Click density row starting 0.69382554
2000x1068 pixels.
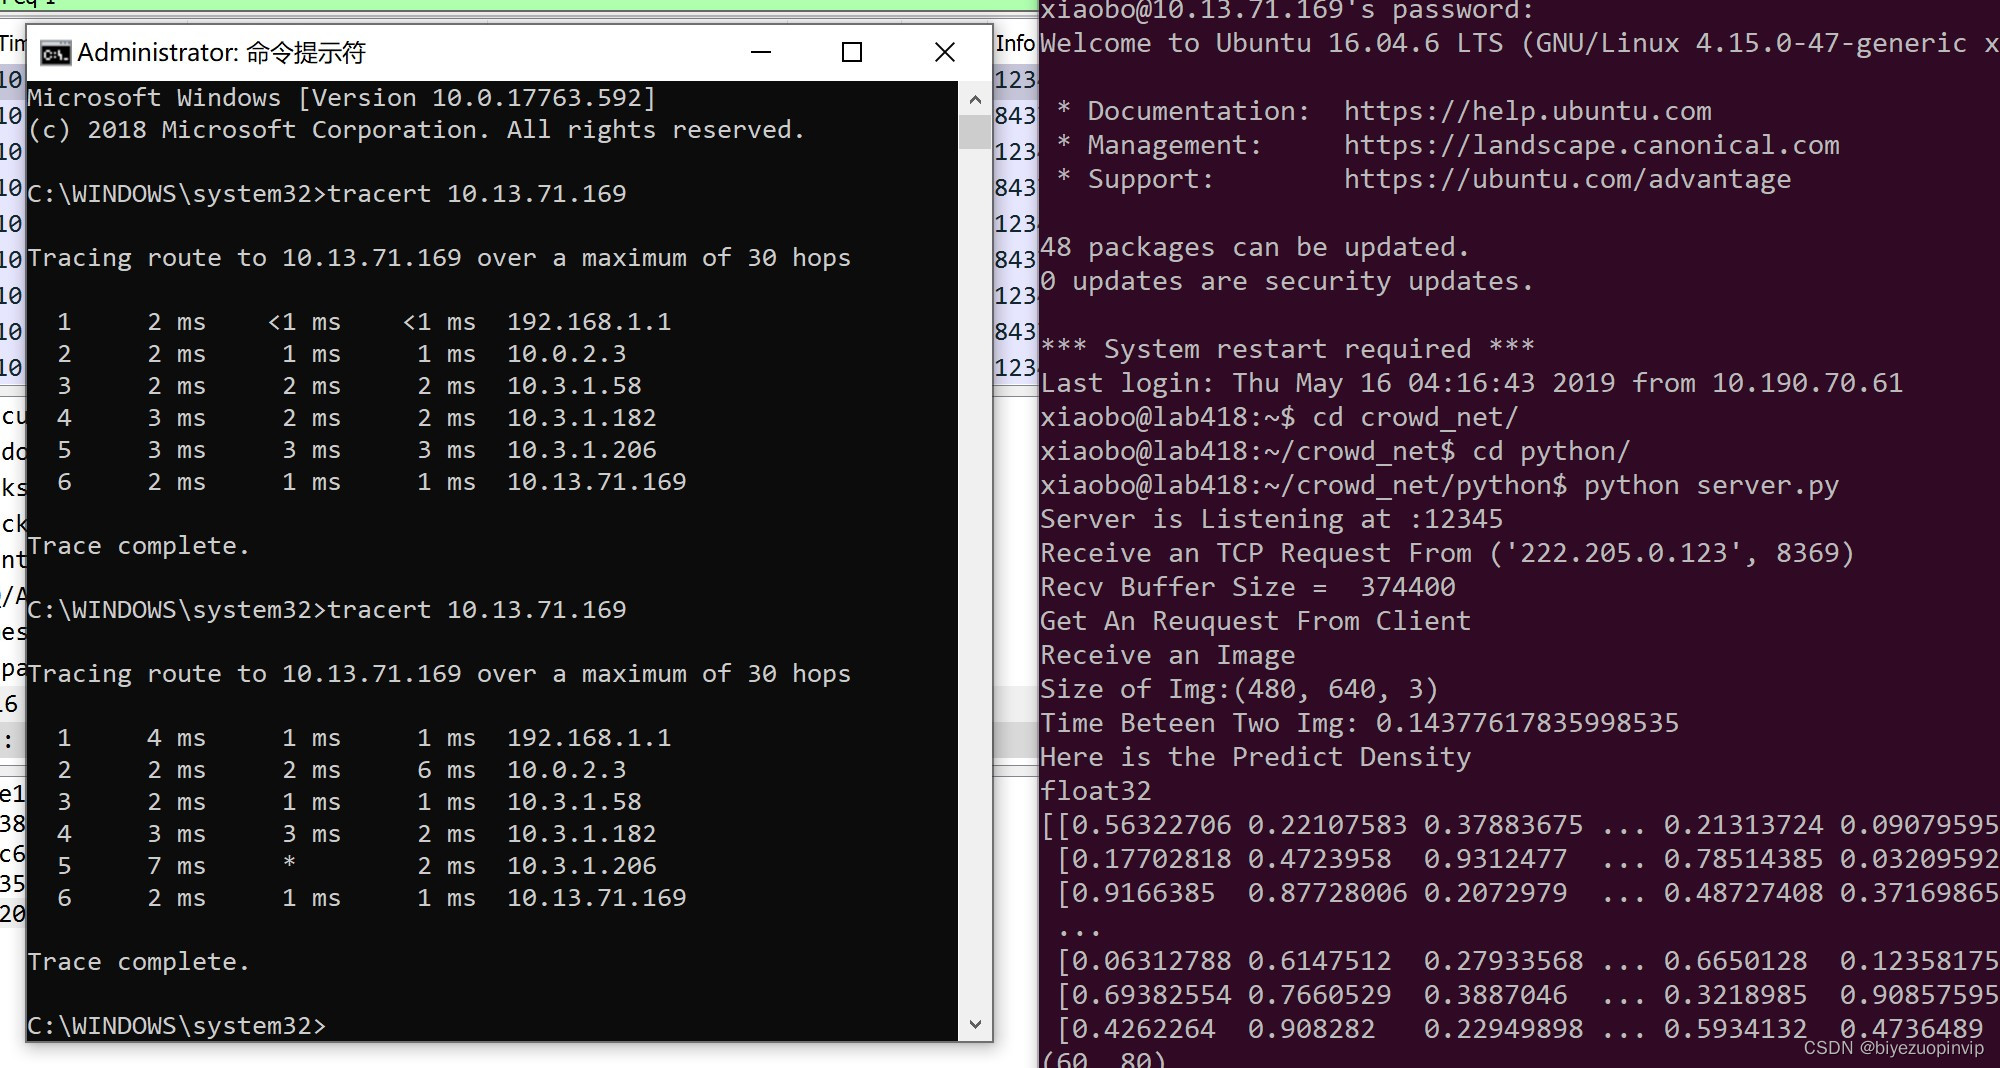pyautogui.click(x=1527, y=995)
